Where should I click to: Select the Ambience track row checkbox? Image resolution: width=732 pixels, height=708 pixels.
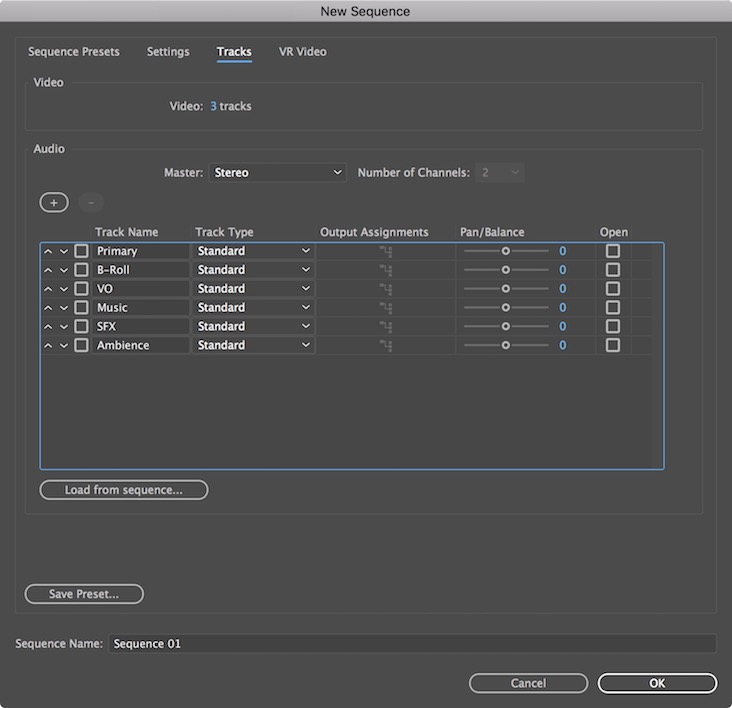[x=81, y=345]
